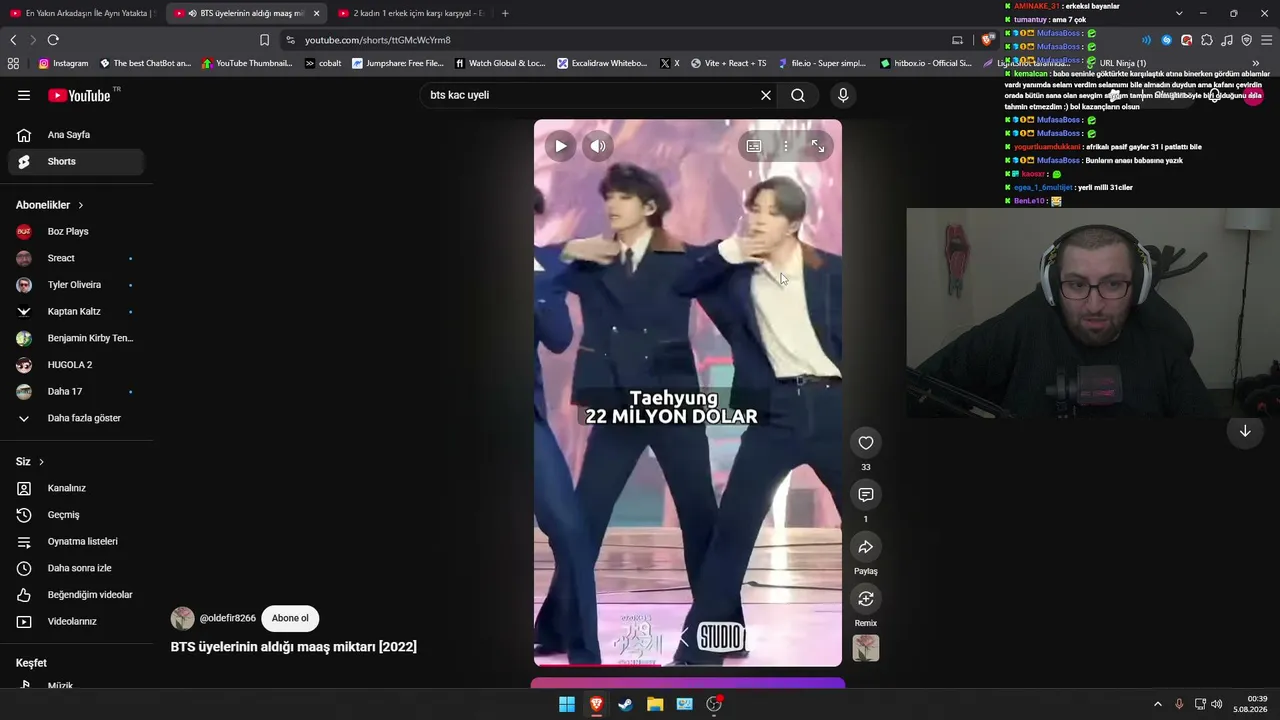Play the Shorts video
The height and width of the screenshot is (720, 1280).
(x=560, y=146)
